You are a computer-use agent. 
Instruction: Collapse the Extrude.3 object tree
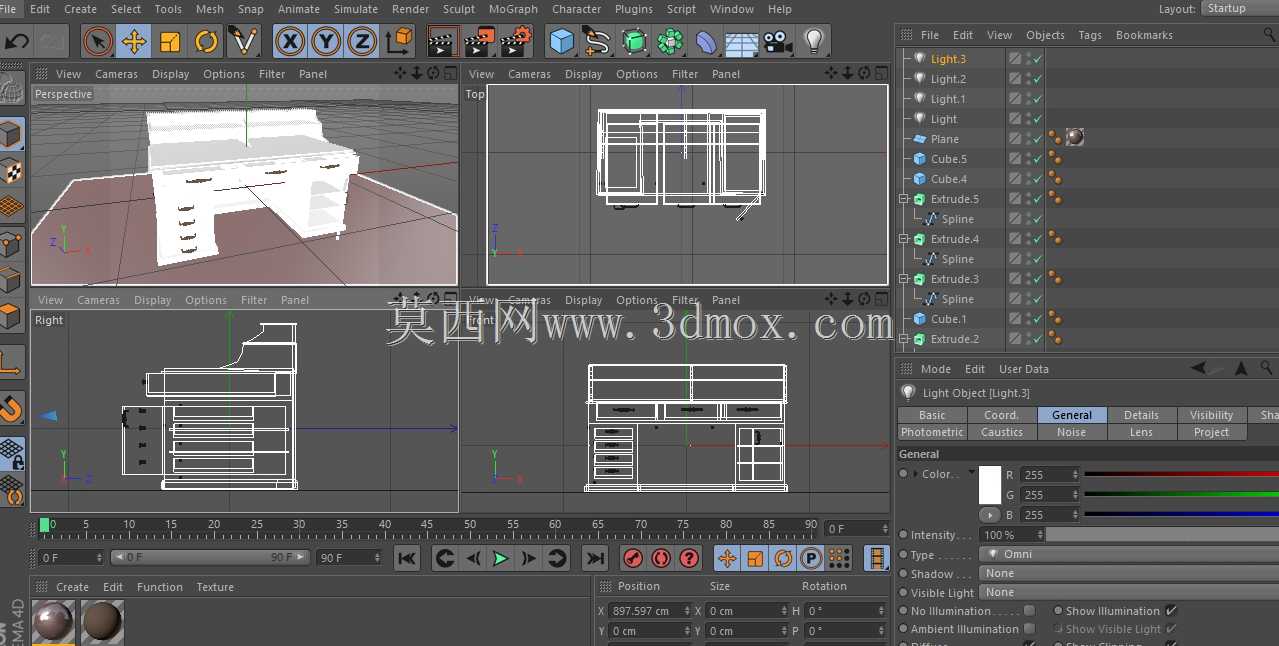click(904, 279)
